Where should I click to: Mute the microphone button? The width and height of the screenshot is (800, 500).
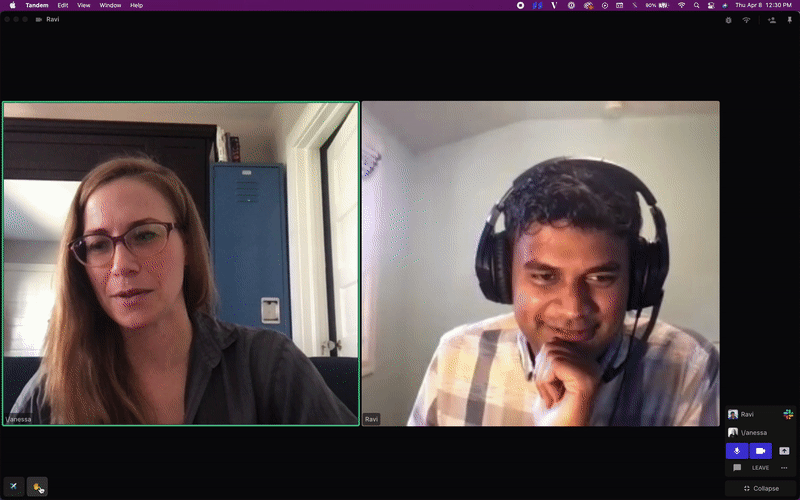(x=736, y=451)
